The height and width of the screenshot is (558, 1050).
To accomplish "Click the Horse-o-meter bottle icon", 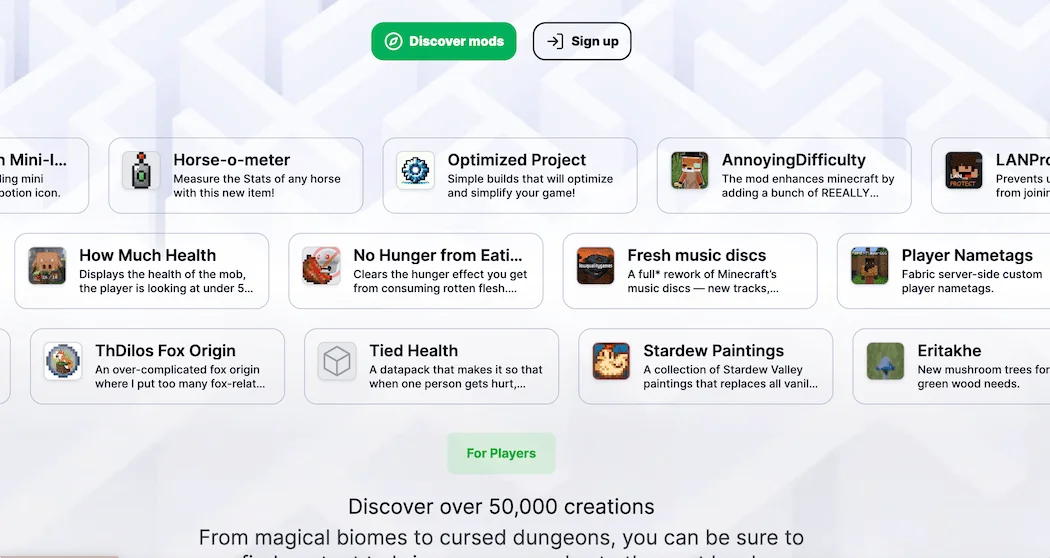I will point(141,170).
